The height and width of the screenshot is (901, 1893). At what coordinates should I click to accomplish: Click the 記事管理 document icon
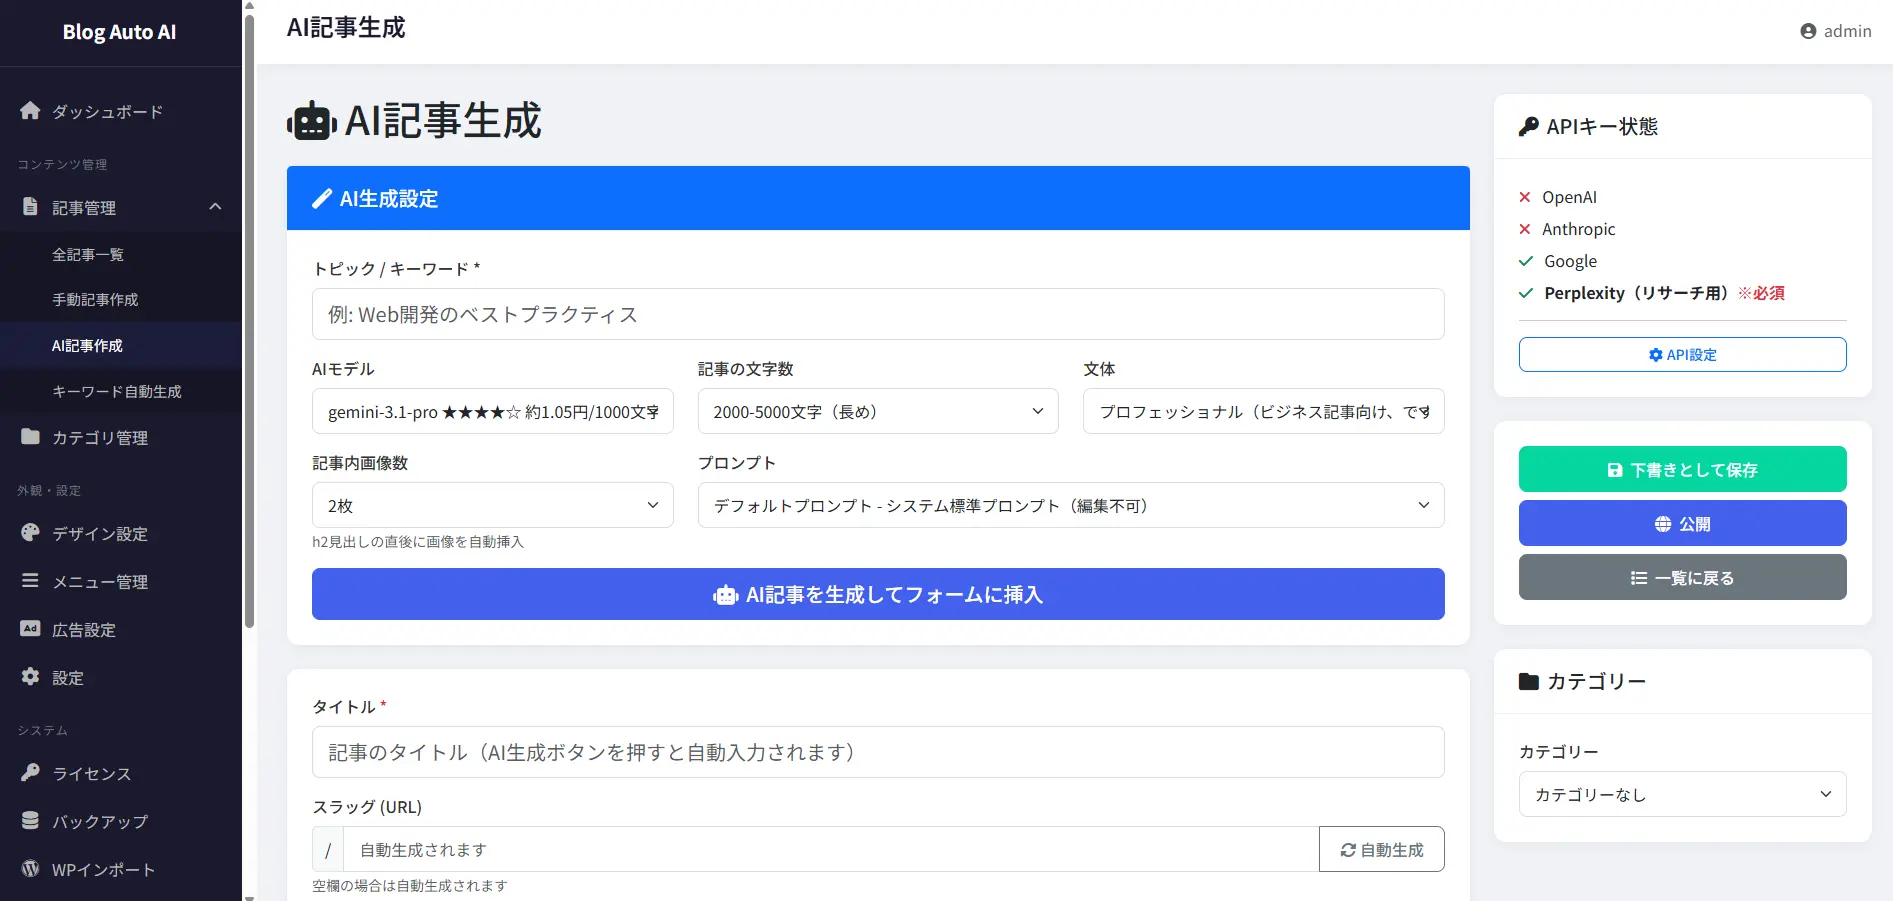coord(30,207)
